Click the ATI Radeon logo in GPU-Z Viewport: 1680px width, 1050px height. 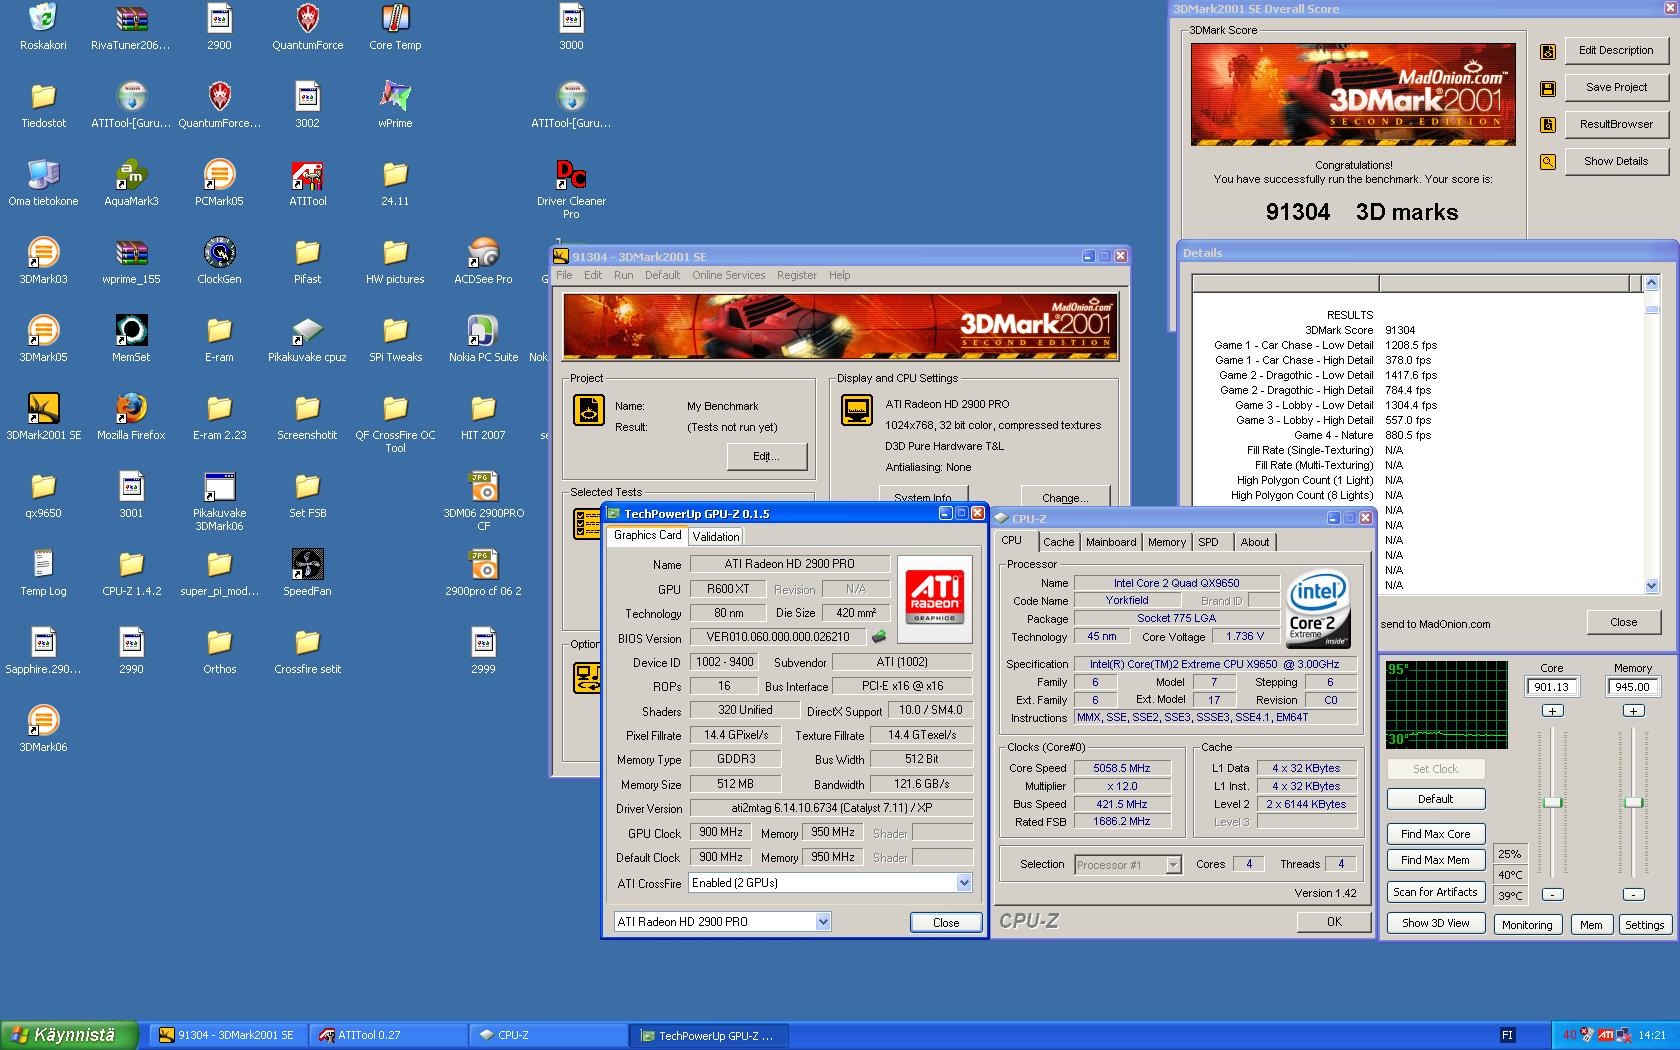pos(934,598)
